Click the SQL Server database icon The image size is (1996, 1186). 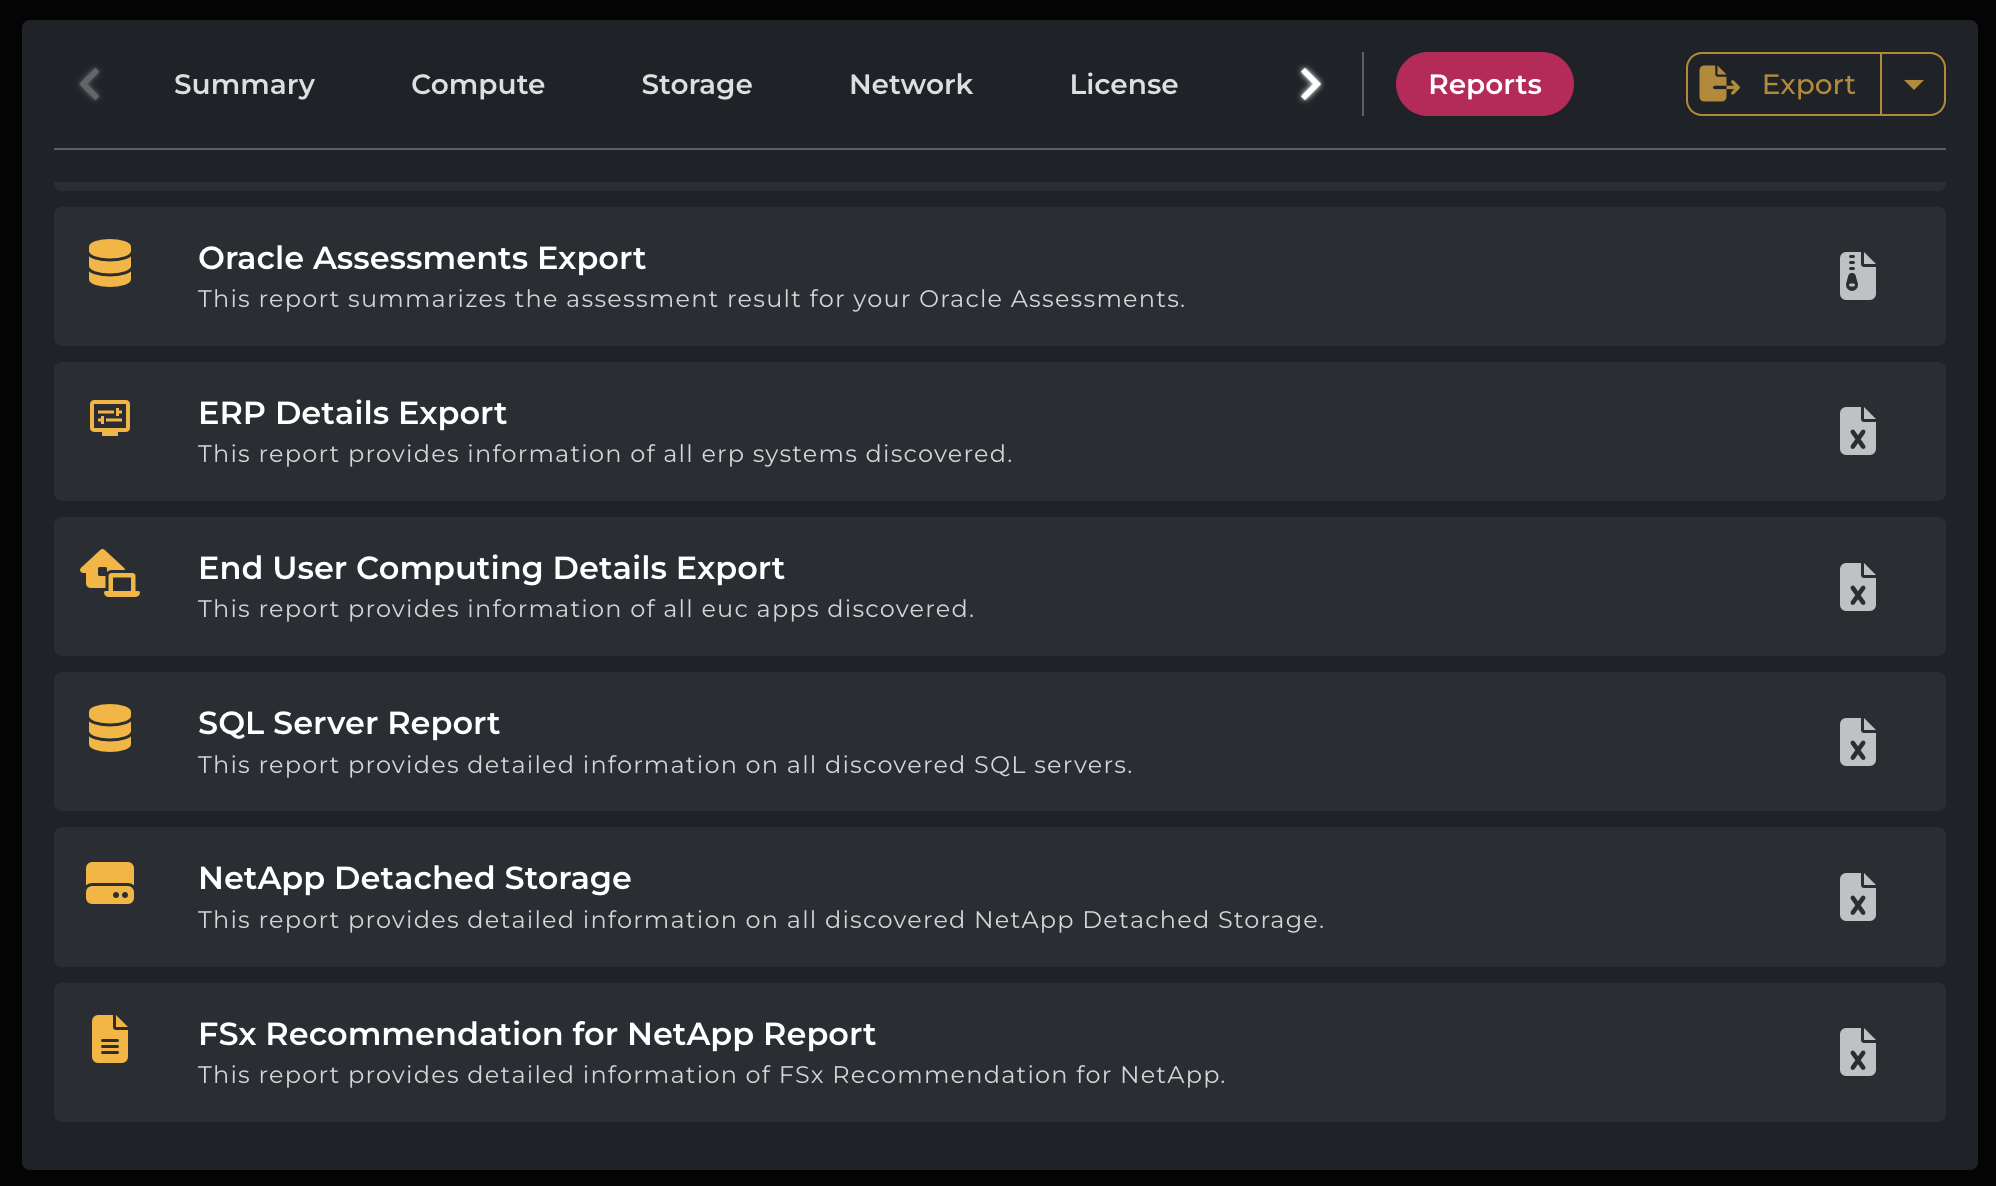(x=110, y=728)
